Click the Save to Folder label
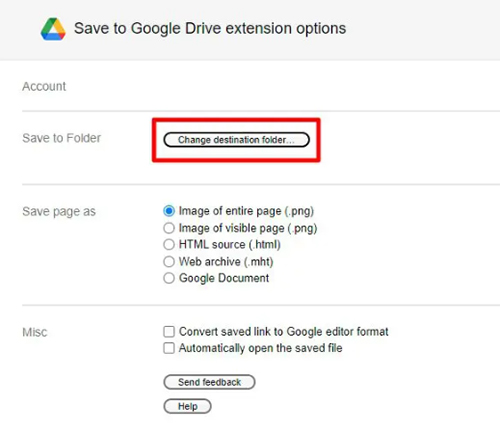This screenshot has width=500, height=433. (x=61, y=138)
